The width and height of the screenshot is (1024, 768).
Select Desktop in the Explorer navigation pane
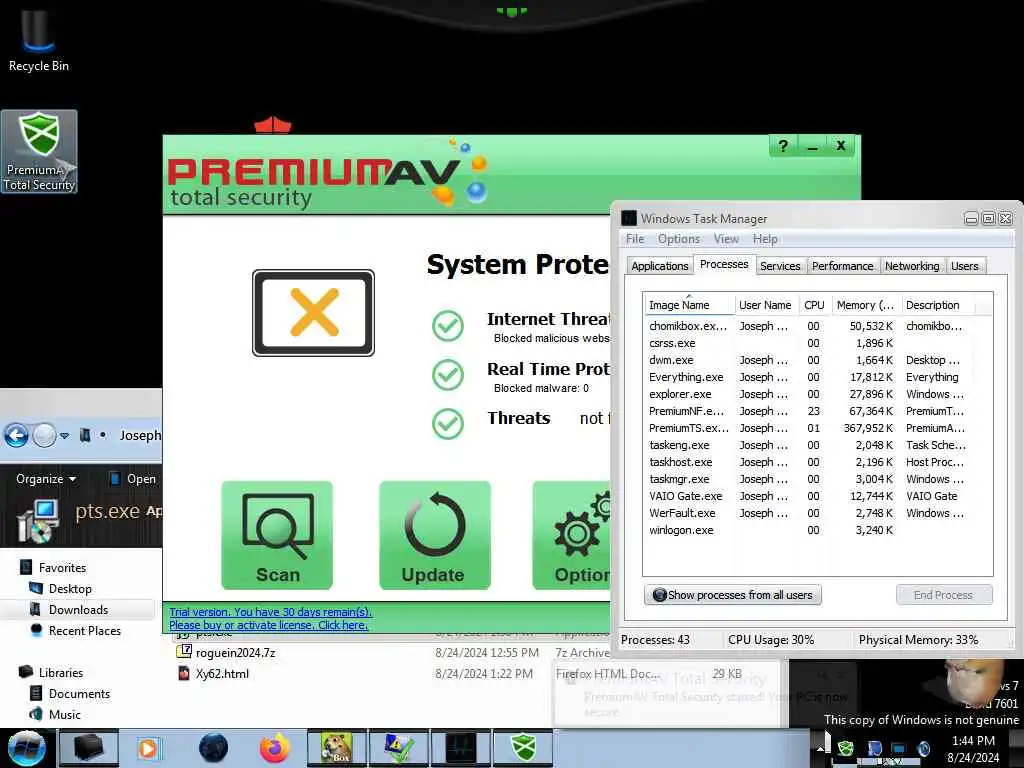[x=70, y=588]
